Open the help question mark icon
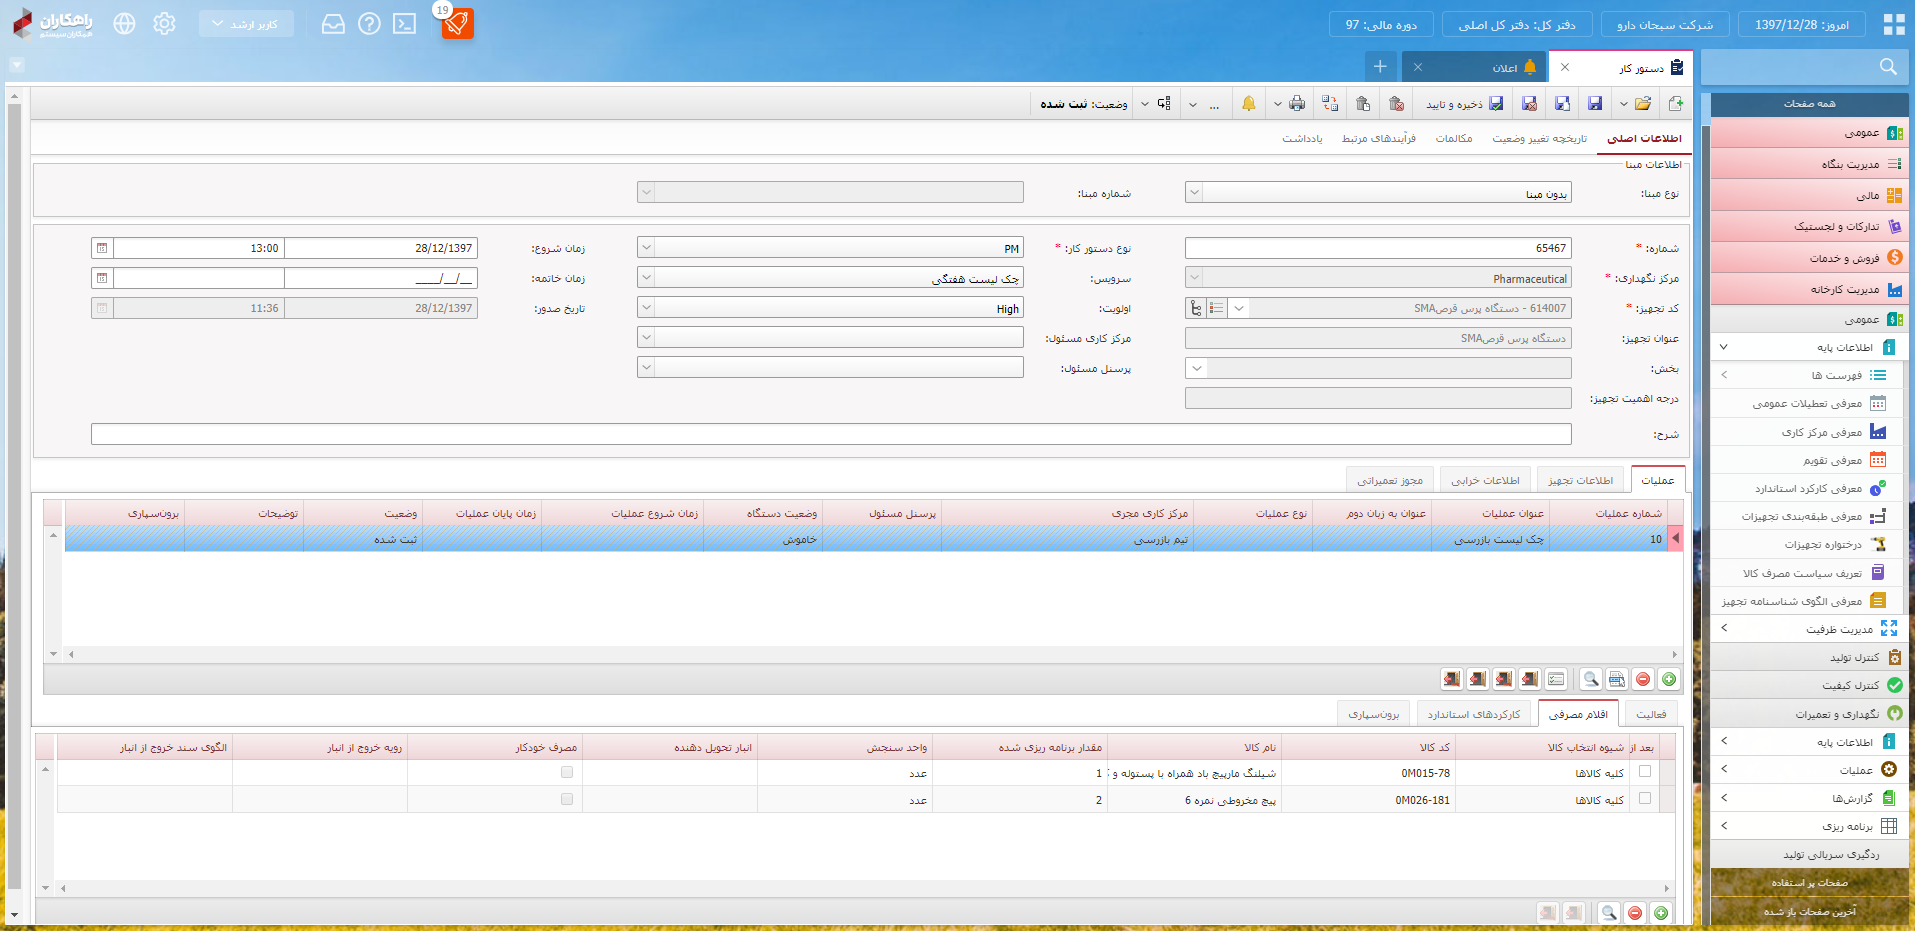 tap(369, 24)
